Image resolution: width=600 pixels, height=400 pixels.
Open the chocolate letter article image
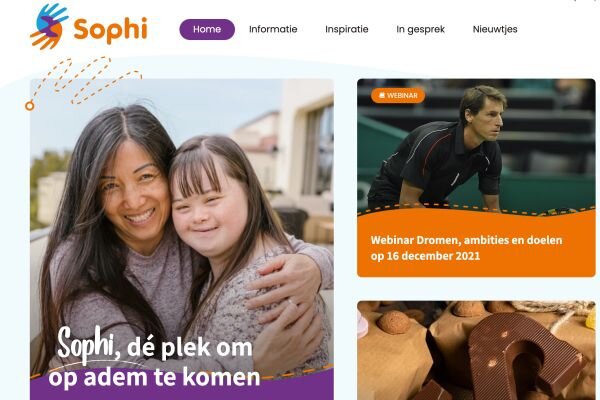coord(476,350)
